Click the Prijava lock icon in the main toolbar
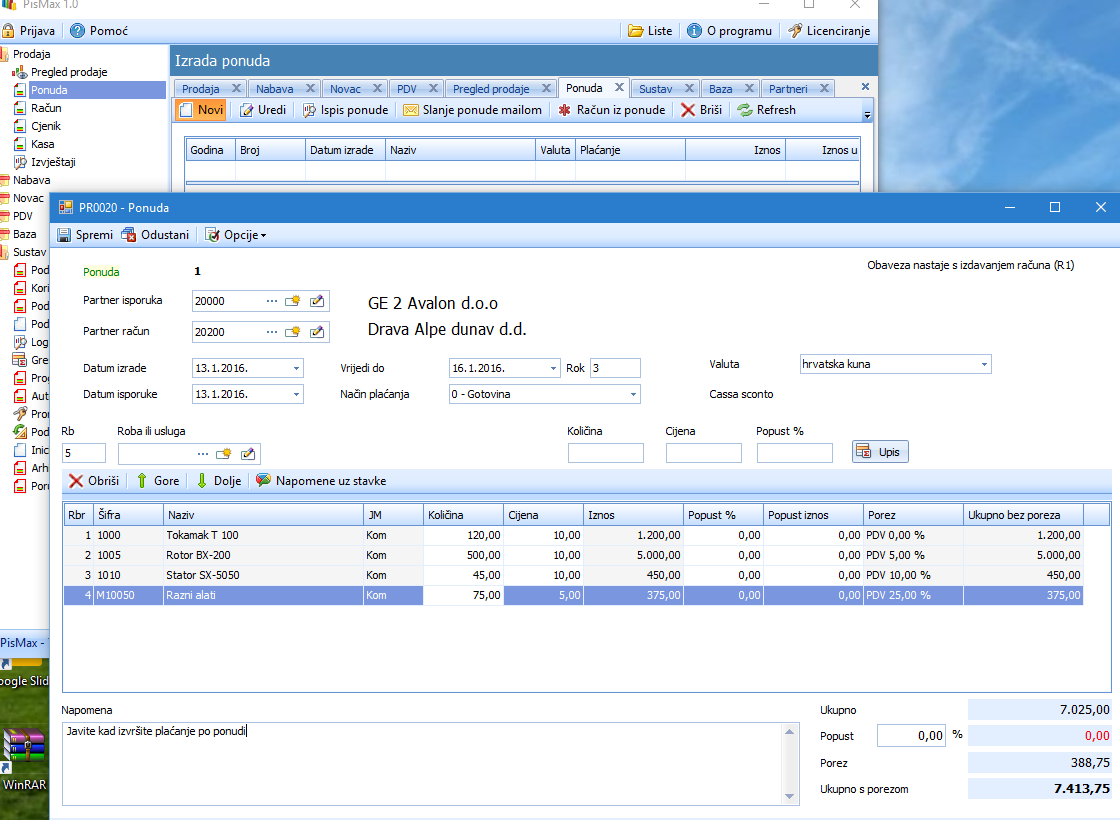Screen dimensions: 1120x820 point(9,31)
